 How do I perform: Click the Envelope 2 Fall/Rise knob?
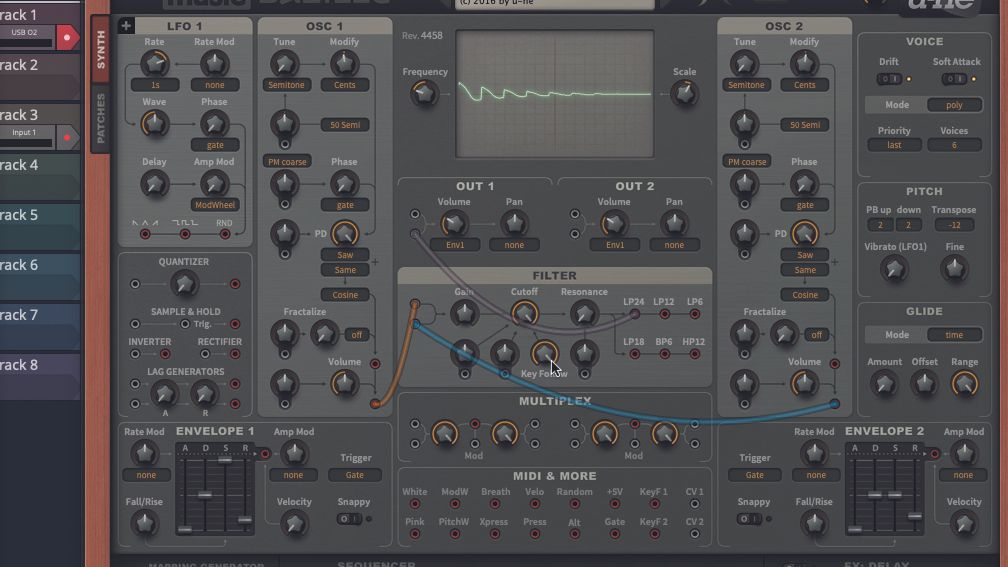tap(814, 524)
